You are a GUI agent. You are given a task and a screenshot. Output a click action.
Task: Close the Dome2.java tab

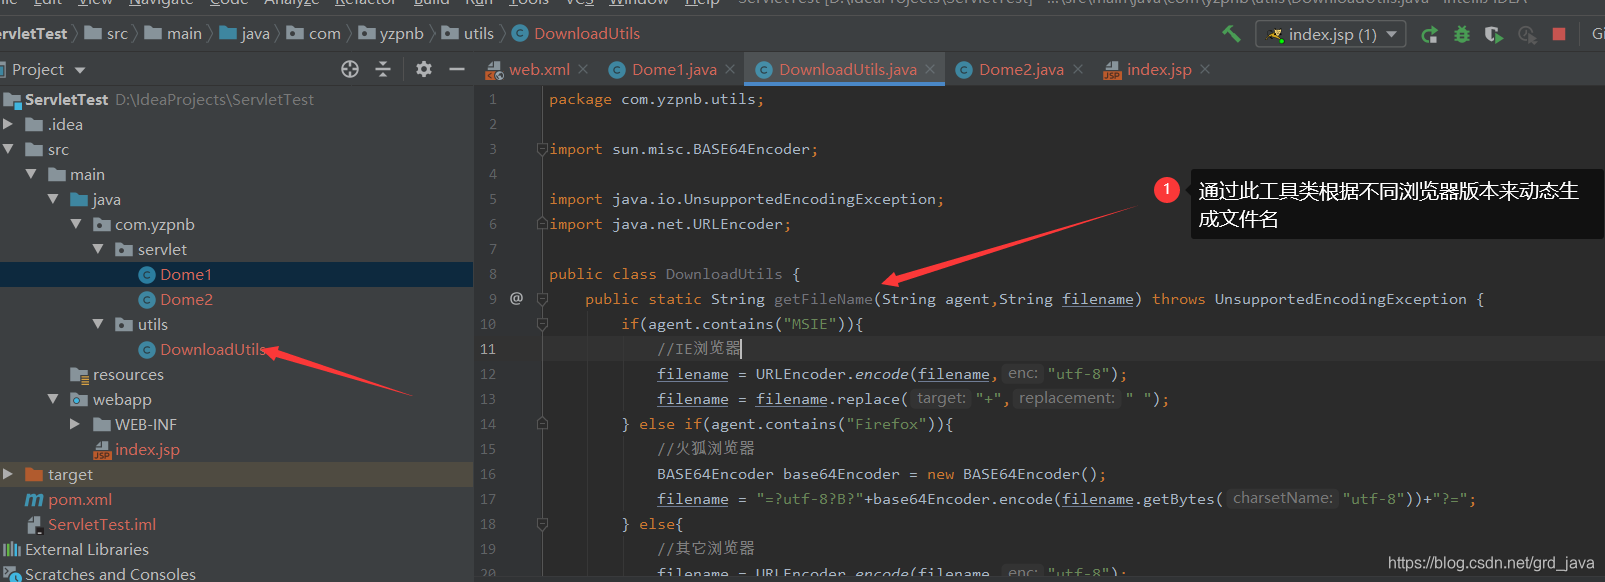pyautogui.click(x=1078, y=69)
